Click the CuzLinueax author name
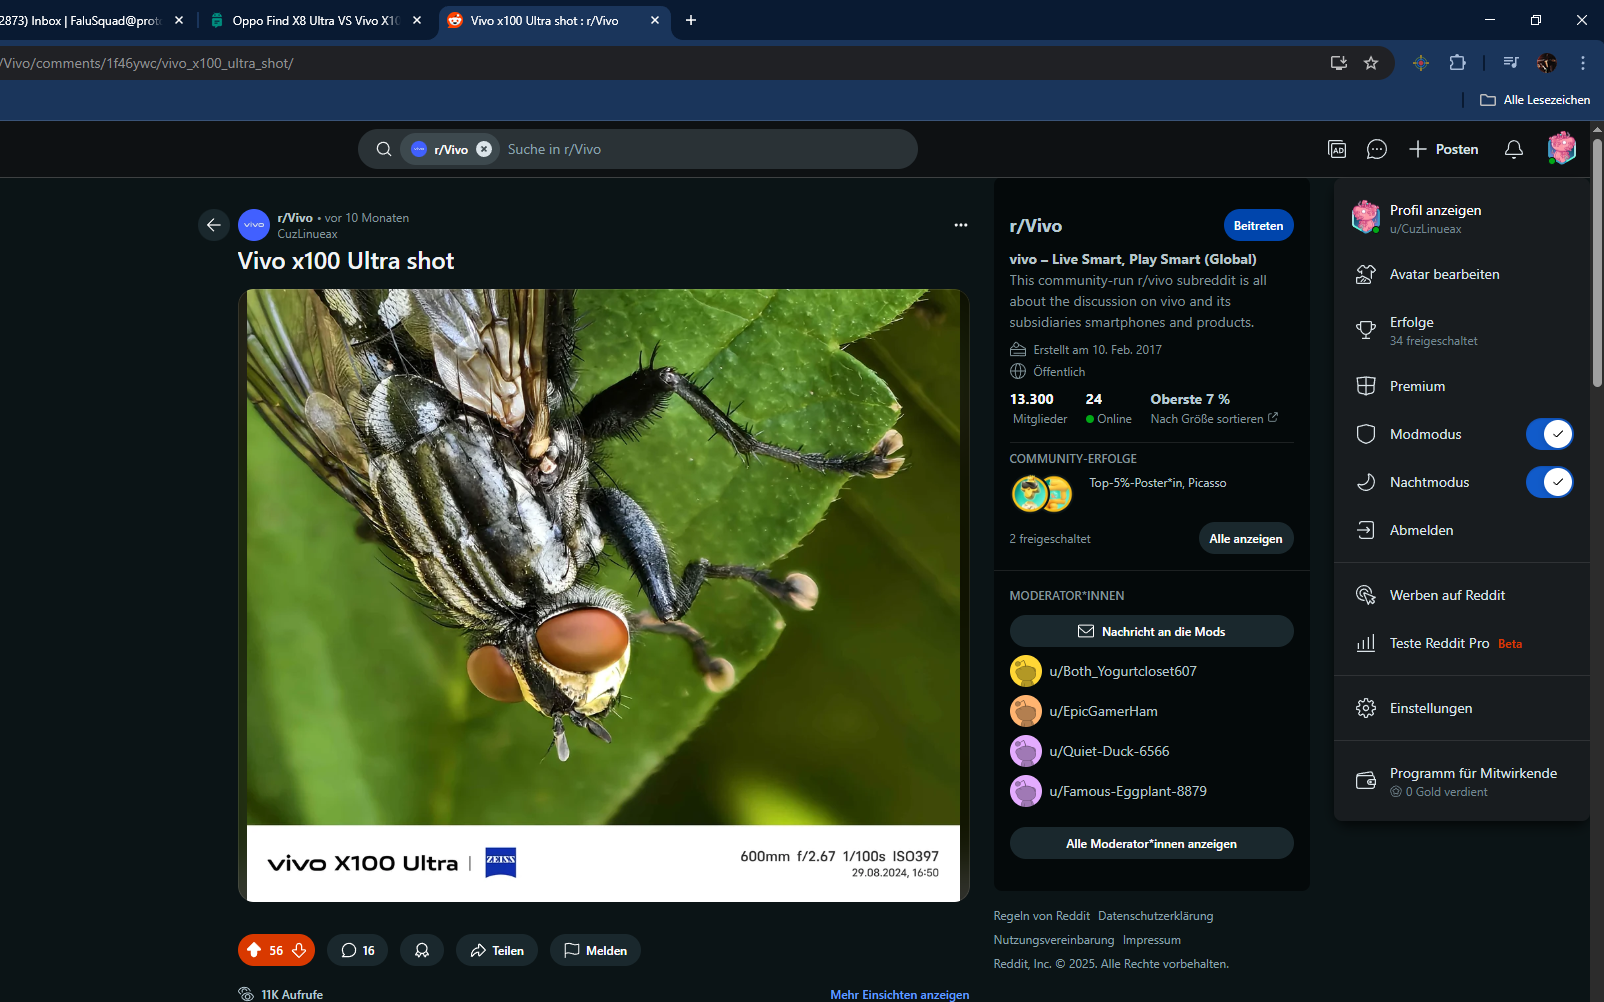Screen dimensions: 1604x1002 click(308, 234)
